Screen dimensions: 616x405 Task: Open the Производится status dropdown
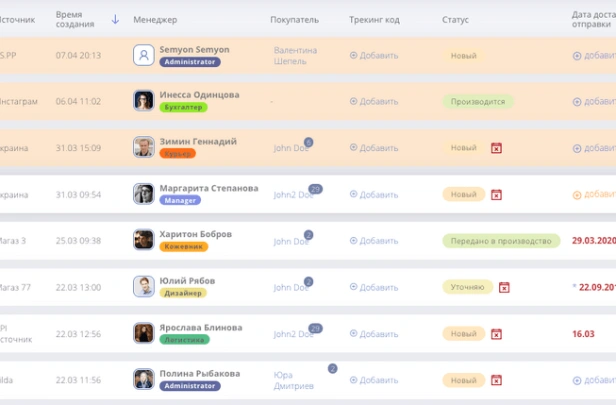(x=478, y=101)
